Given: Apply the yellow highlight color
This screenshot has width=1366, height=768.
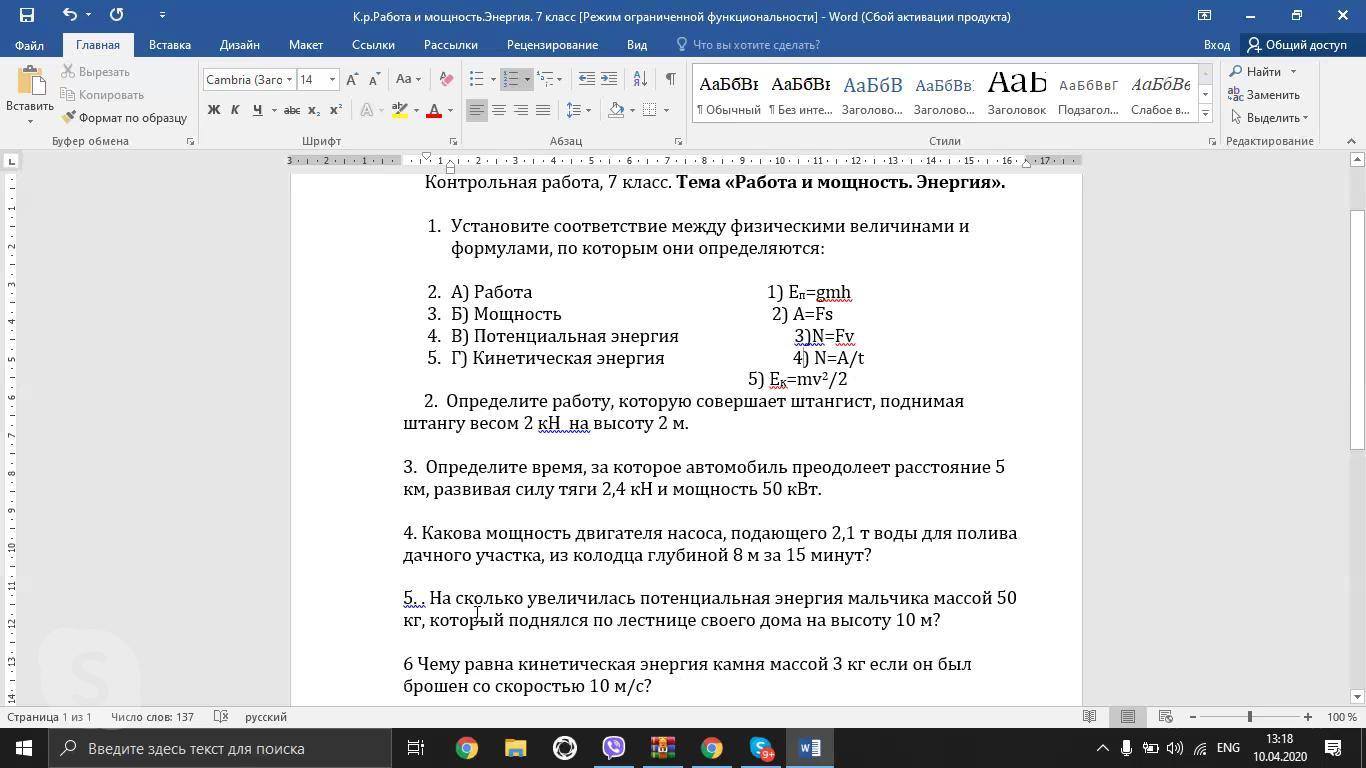Looking at the screenshot, I should pos(400,110).
